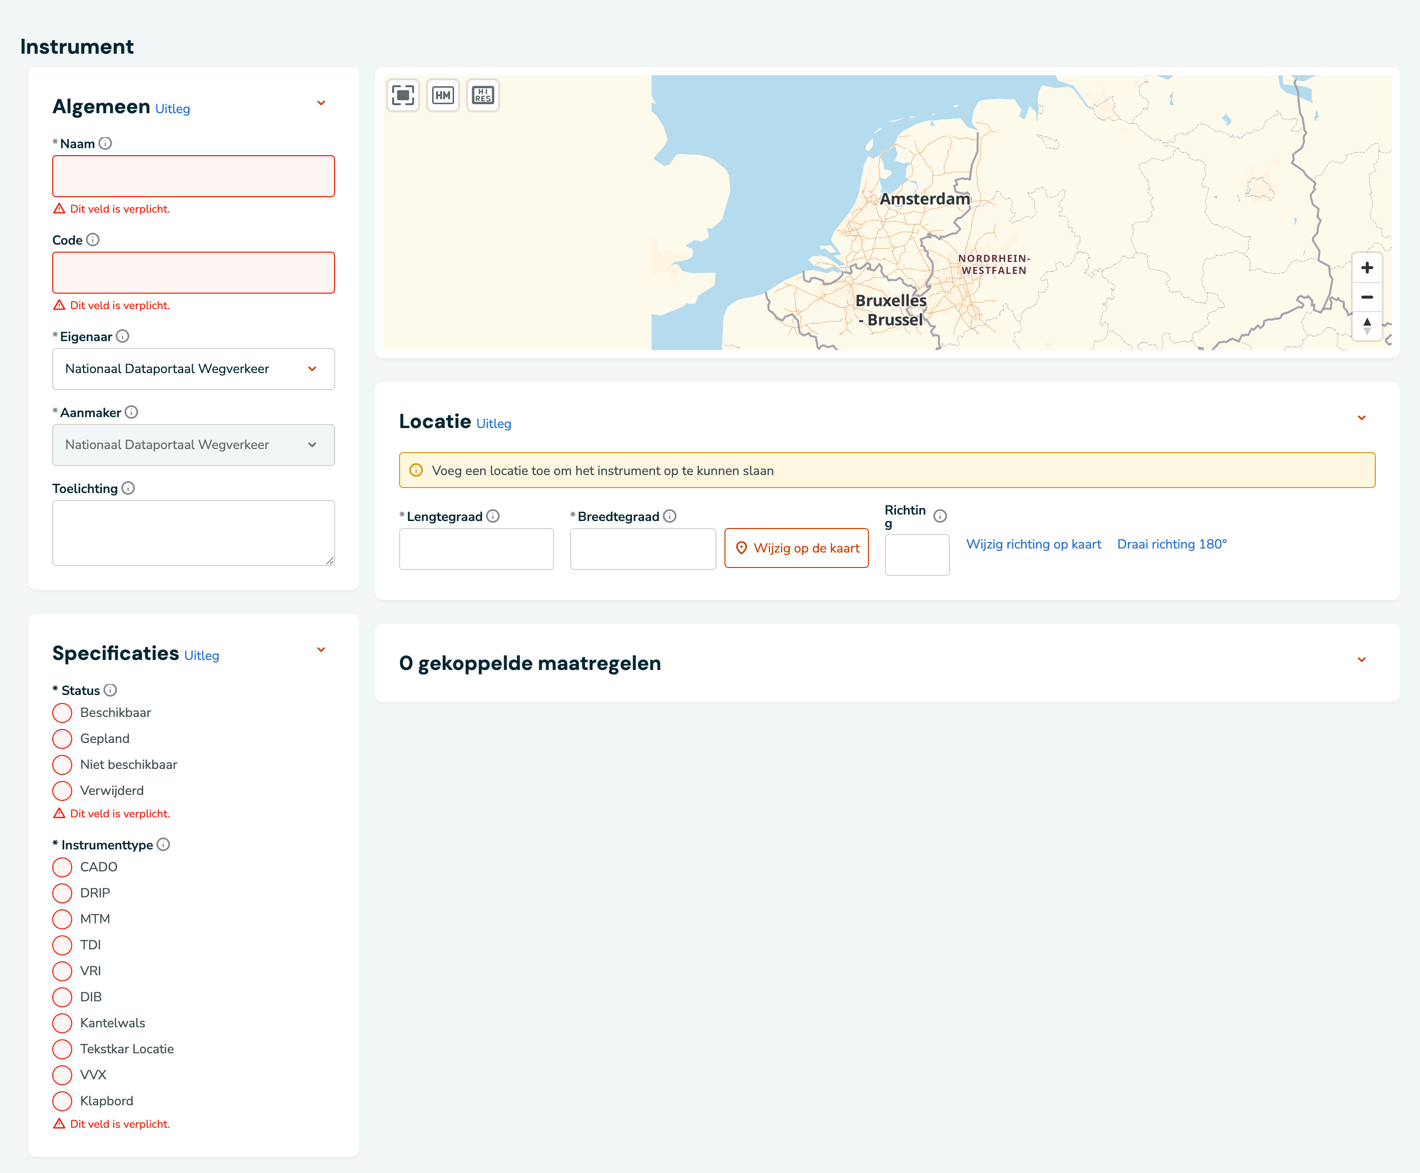The width and height of the screenshot is (1420, 1173).
Task: Focus the Breedtegraad input field
Action: (x=643, y=549)
